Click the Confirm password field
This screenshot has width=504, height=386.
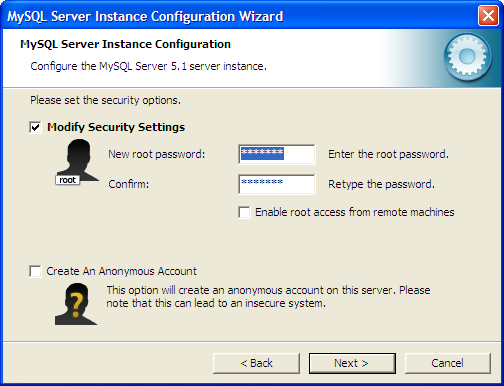(277, 184)
